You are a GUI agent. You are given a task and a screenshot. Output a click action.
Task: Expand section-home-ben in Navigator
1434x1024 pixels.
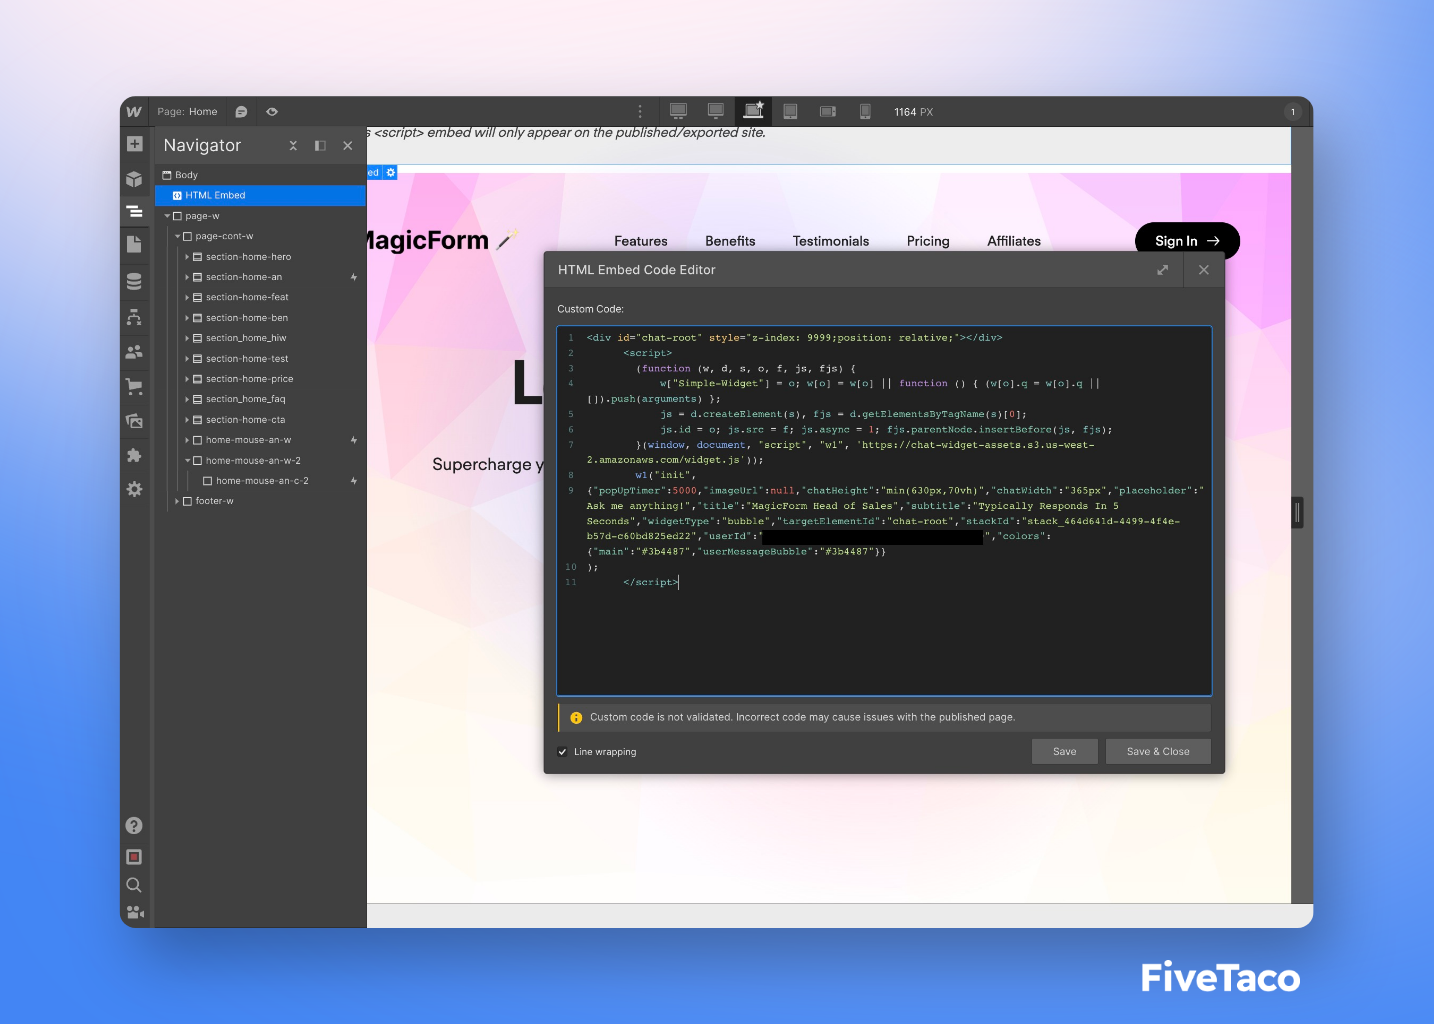pos(187,318)
